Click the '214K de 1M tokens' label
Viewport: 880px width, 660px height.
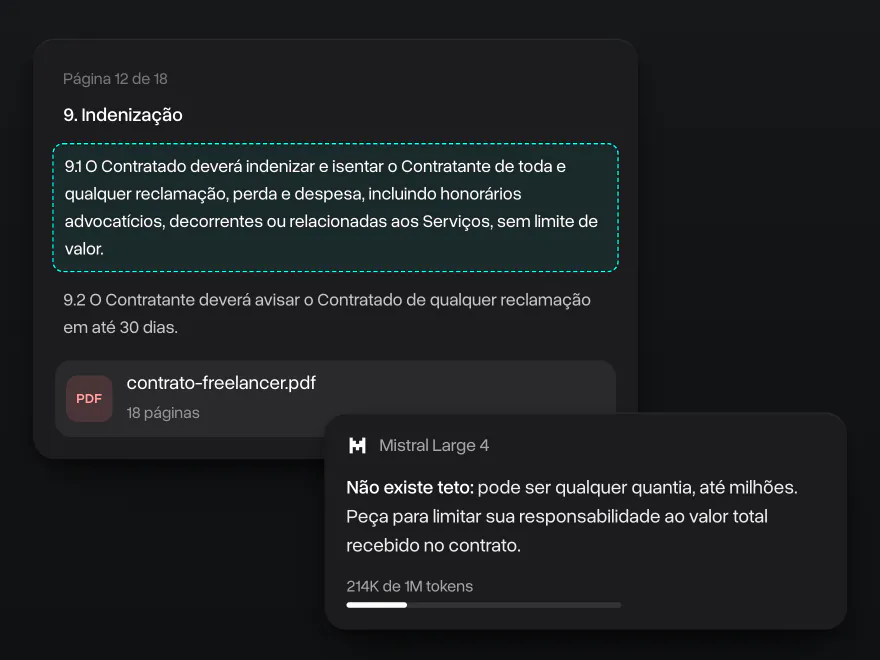point(409,586)
